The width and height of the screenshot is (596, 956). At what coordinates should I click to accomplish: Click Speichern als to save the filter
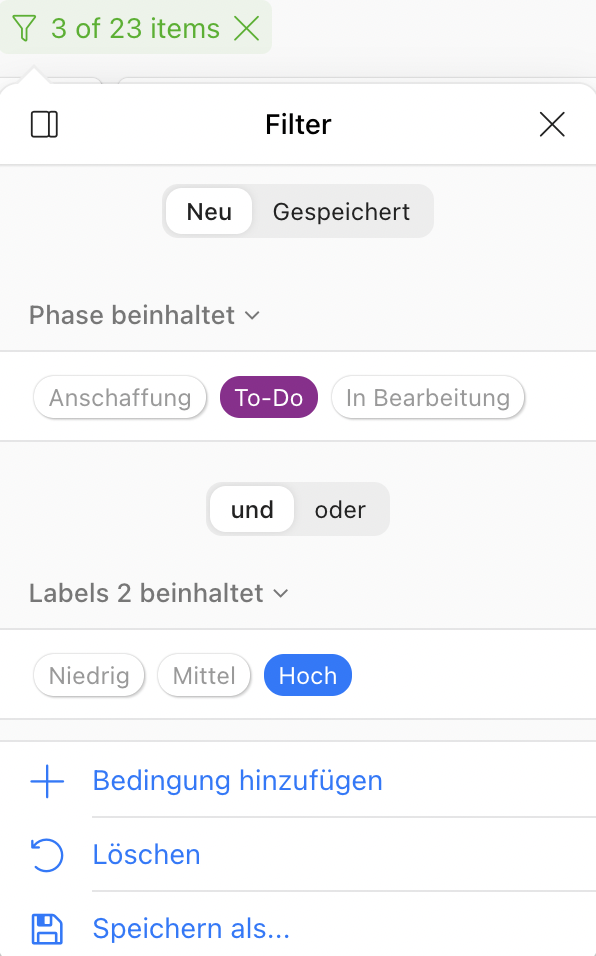[191, 929]
